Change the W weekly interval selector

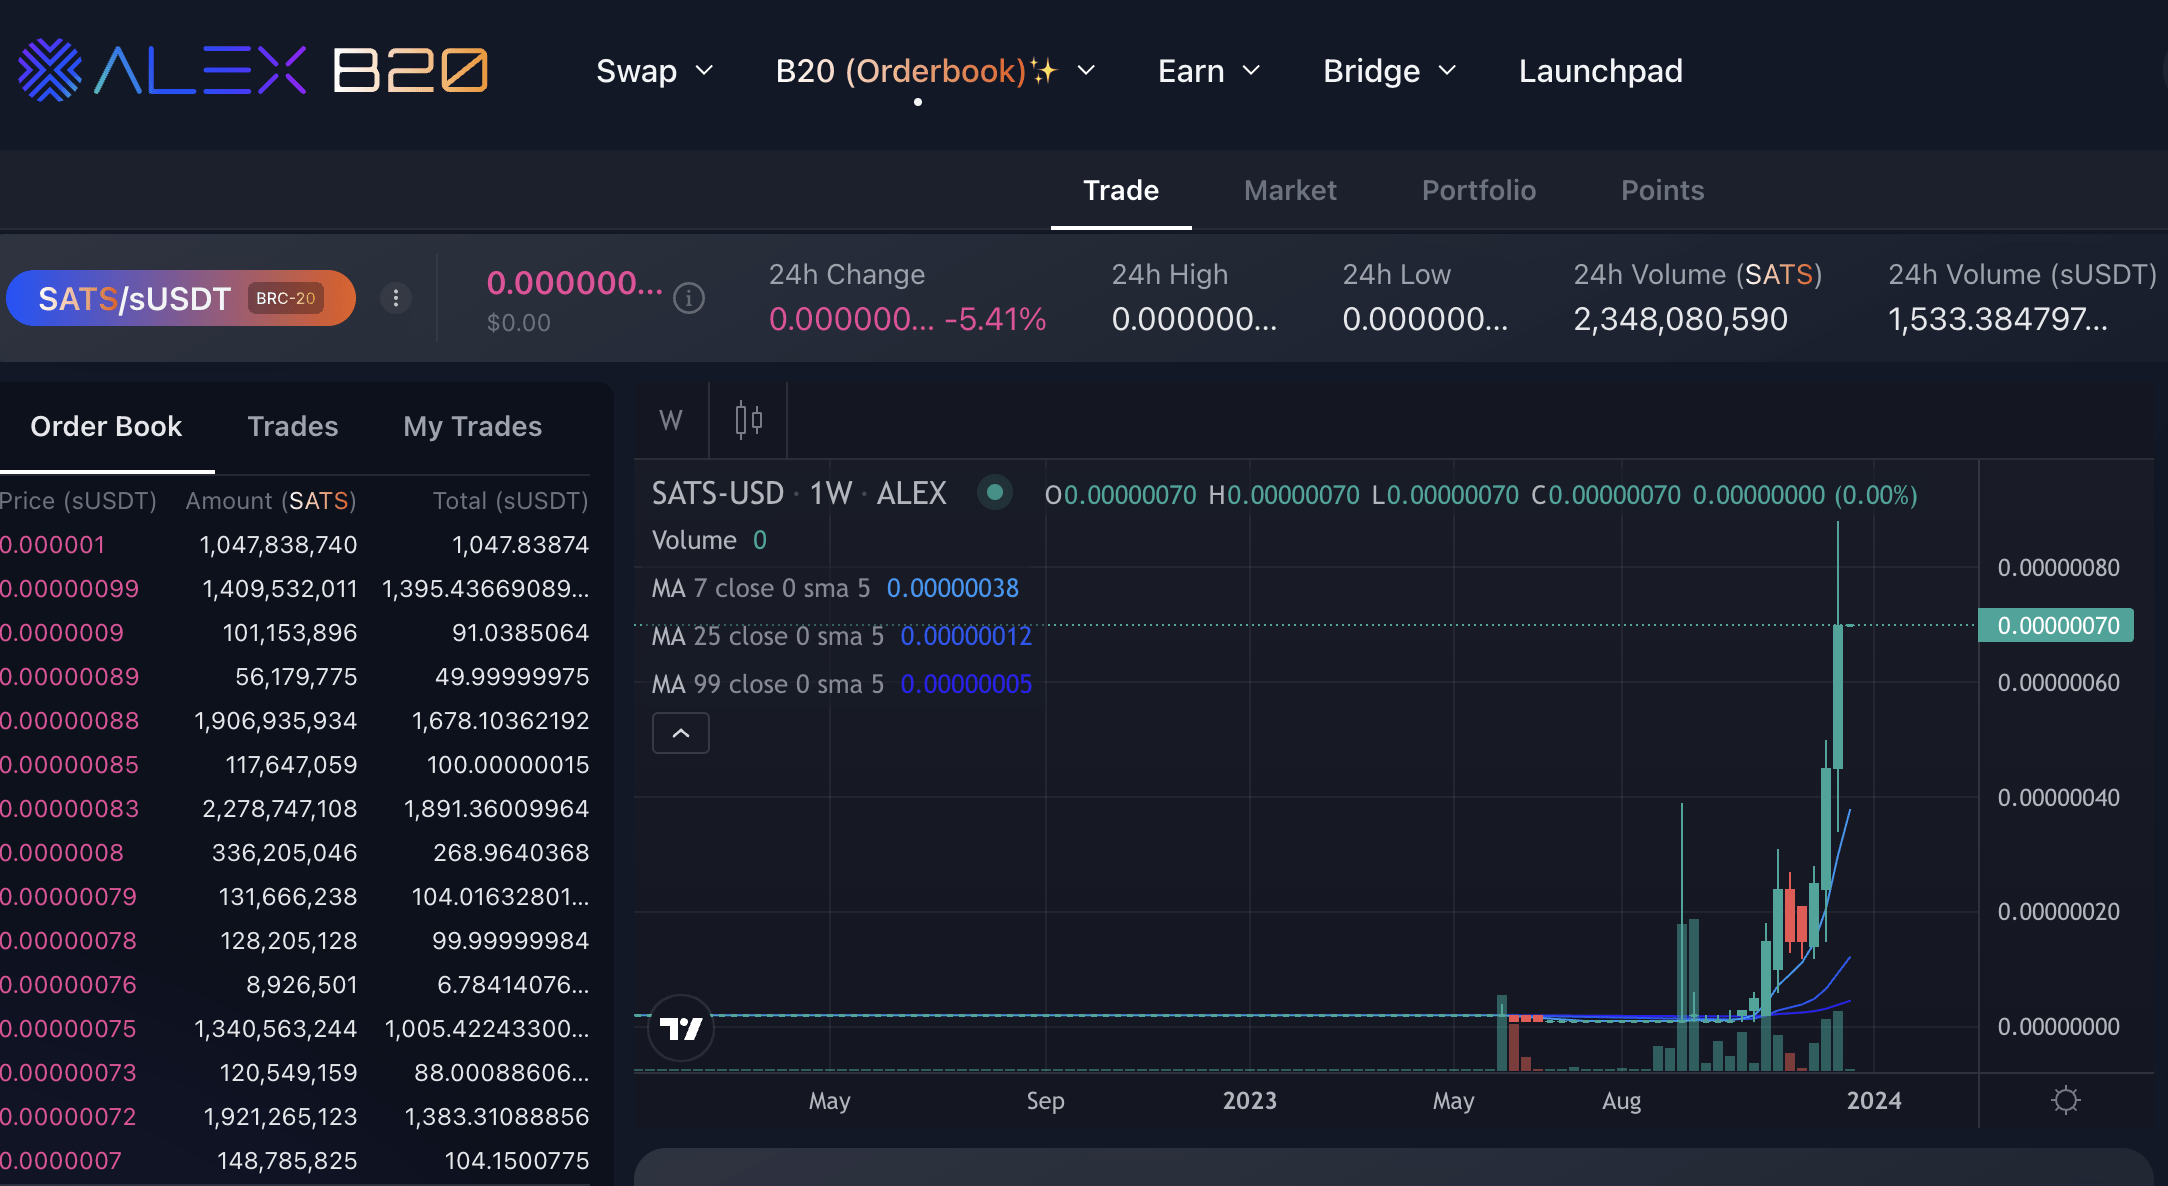coord(671,420)
